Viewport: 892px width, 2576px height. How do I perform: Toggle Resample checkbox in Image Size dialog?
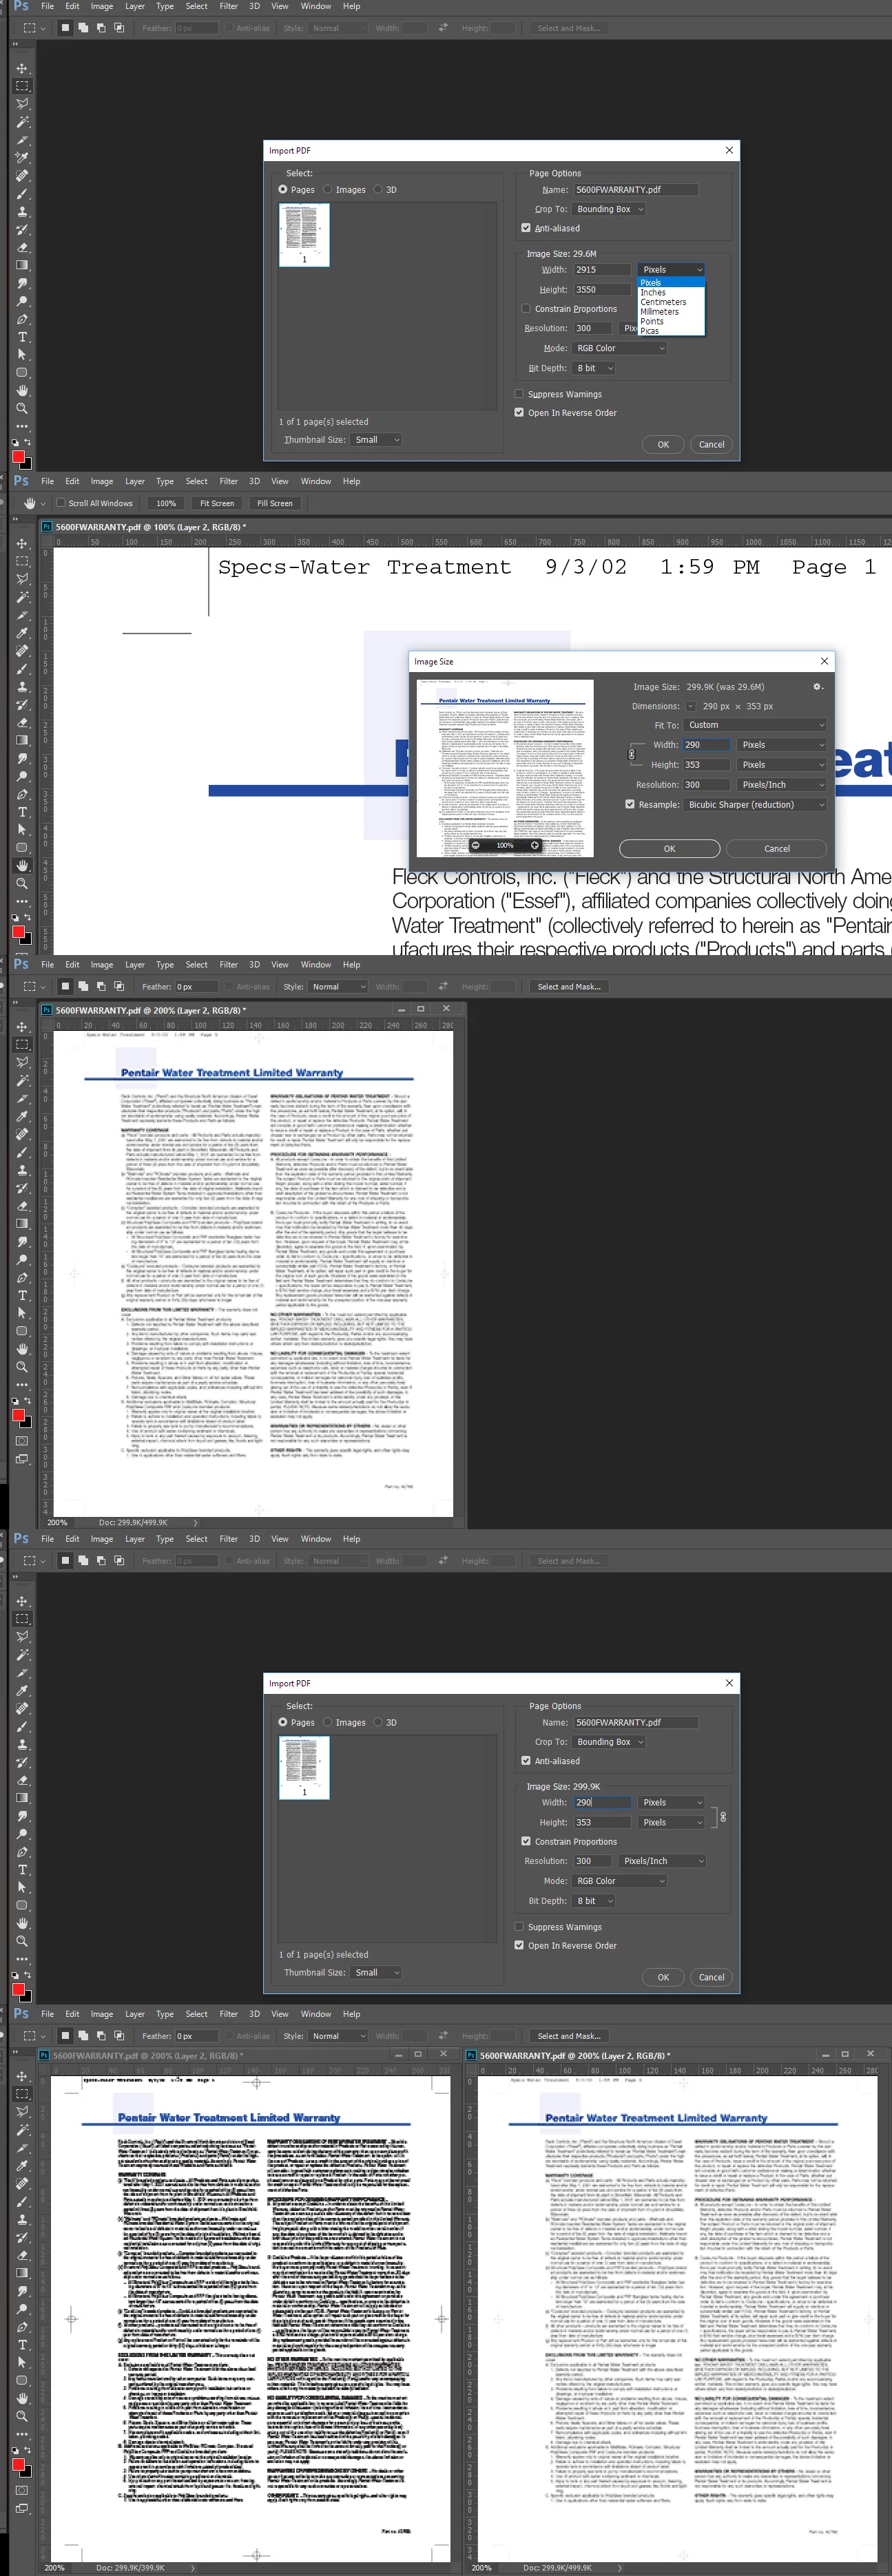[x=630, y=804]
